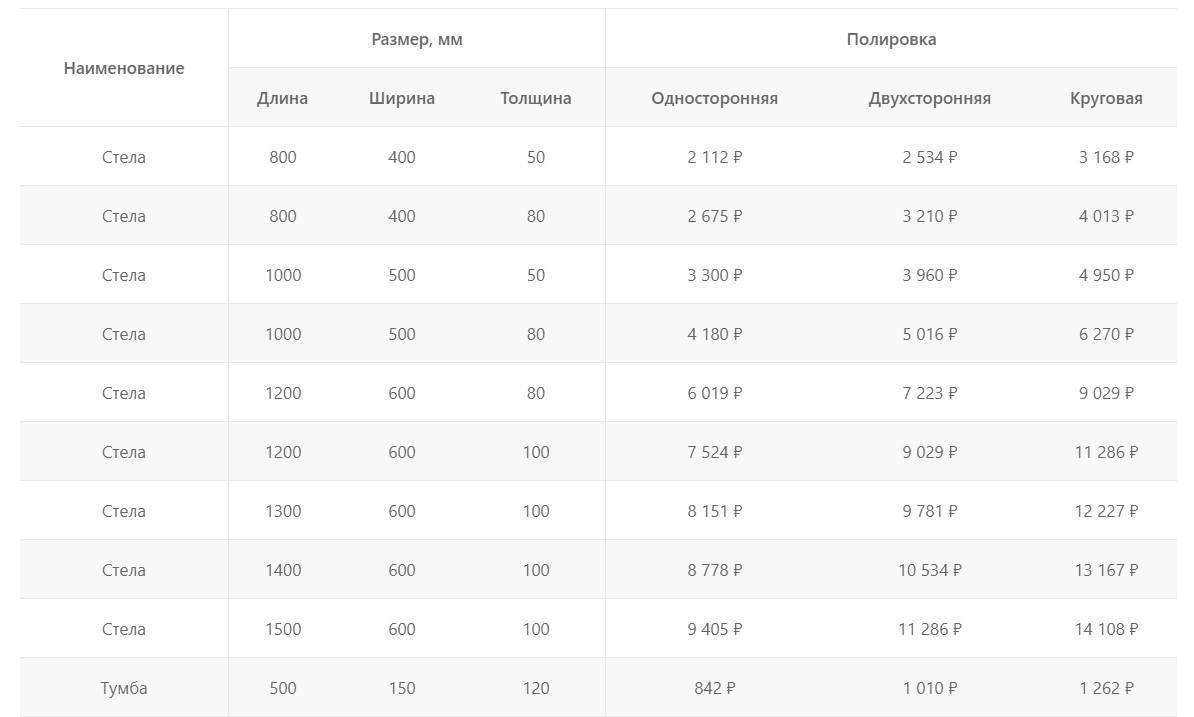This screenshot has height=717, width=1194.
Task: Click the 11 286 ₽ Круговая price cell
Action: point(1106,452)
